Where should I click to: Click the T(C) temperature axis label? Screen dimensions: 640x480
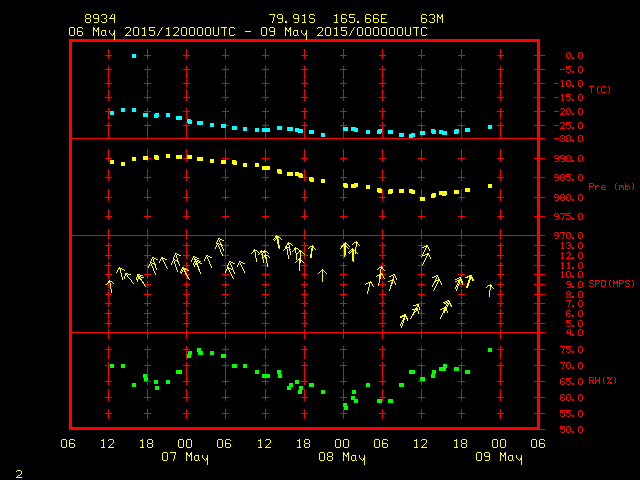click(600, 89)
